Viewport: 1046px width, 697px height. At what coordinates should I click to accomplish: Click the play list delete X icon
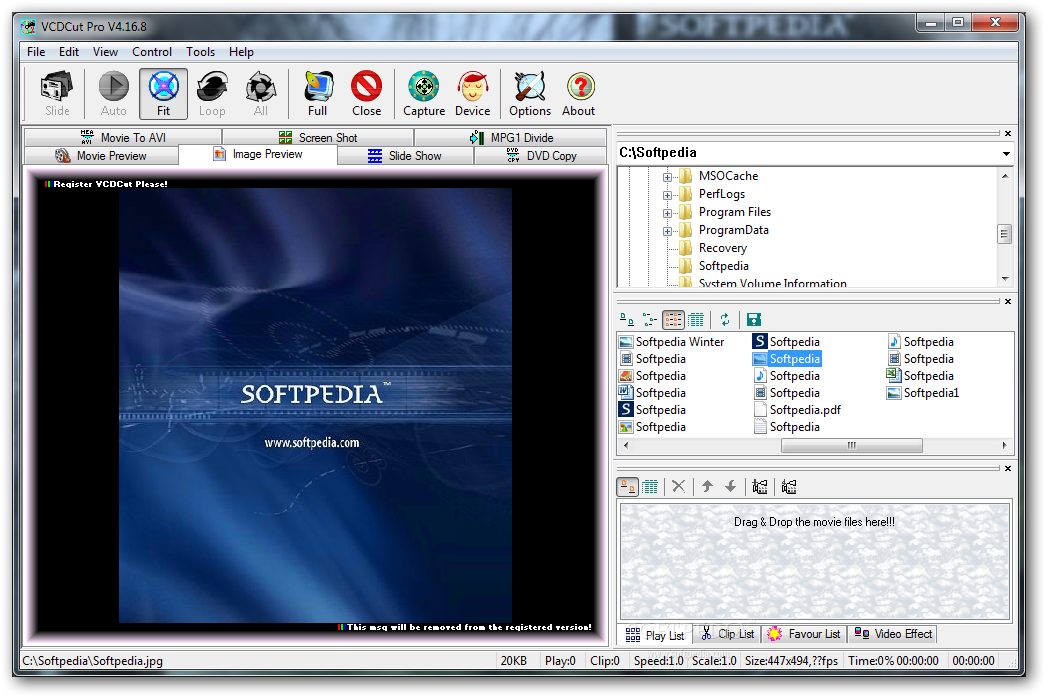678,487
